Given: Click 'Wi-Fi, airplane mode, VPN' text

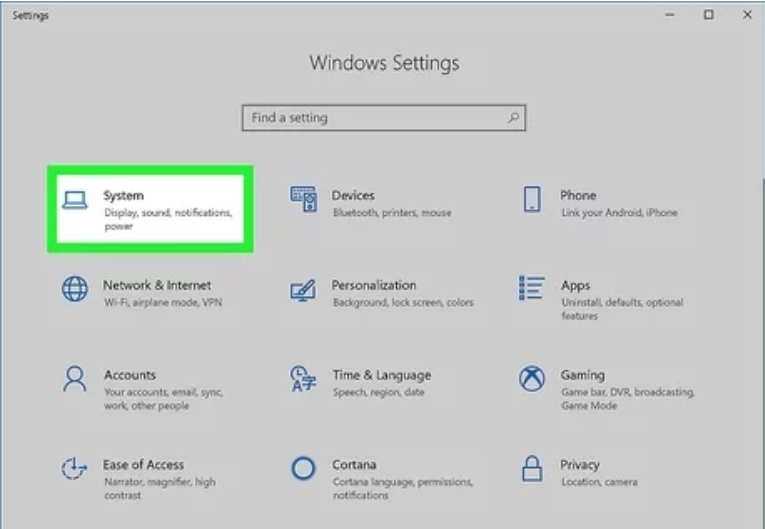Looking at the screenshot, I should 163,303.
